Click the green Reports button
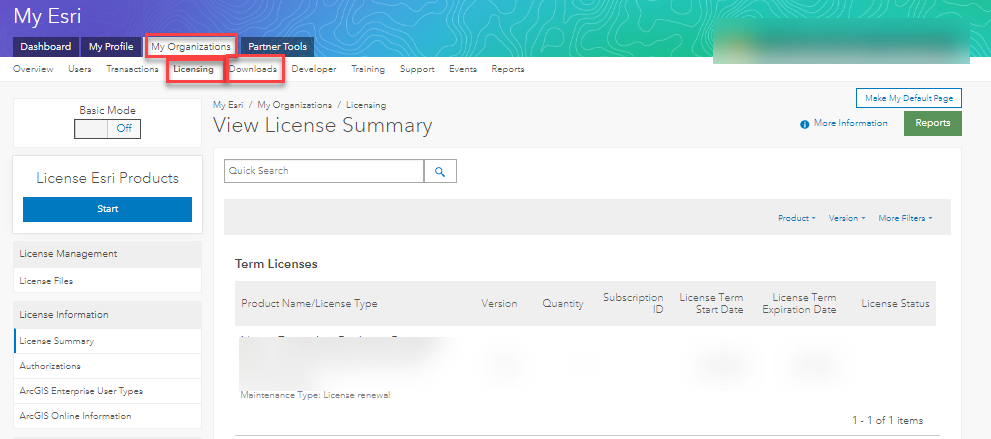The image size is (991, 439). tap(932, 123)
